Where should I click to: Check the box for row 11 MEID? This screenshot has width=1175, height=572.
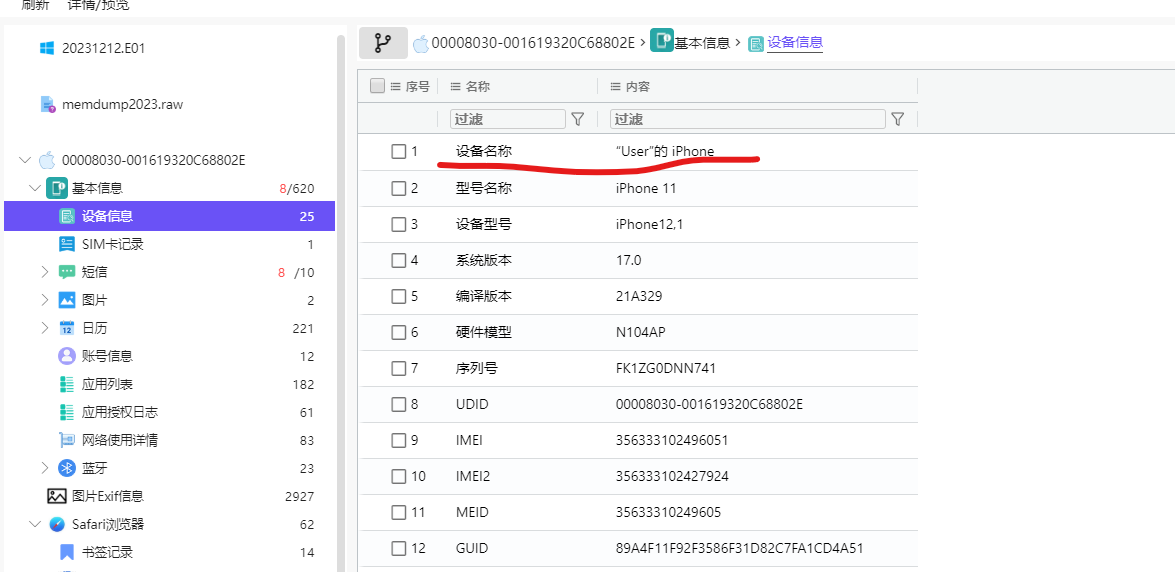398,512
